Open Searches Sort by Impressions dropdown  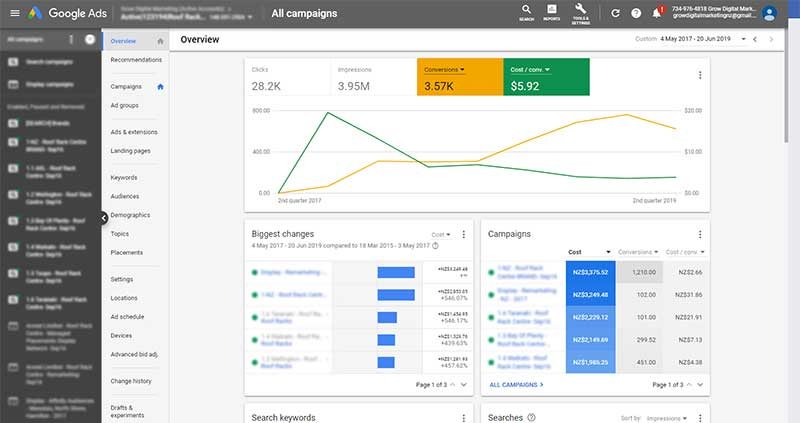coord(667,418)
